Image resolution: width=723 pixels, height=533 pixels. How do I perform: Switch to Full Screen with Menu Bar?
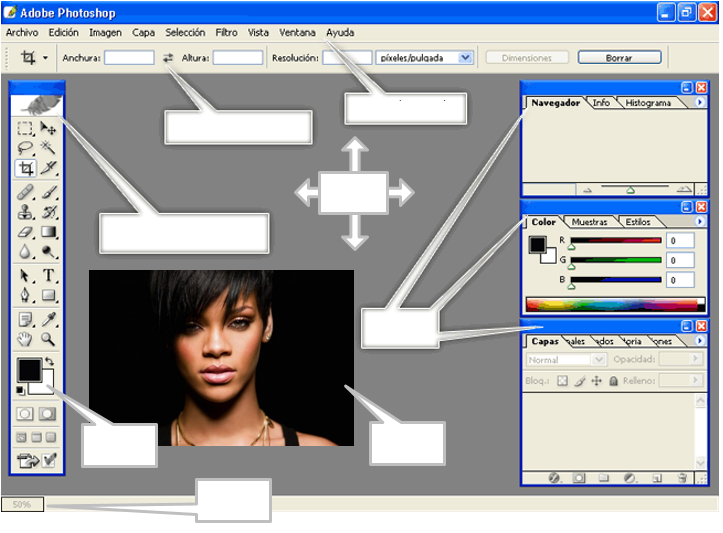(36, 437)
